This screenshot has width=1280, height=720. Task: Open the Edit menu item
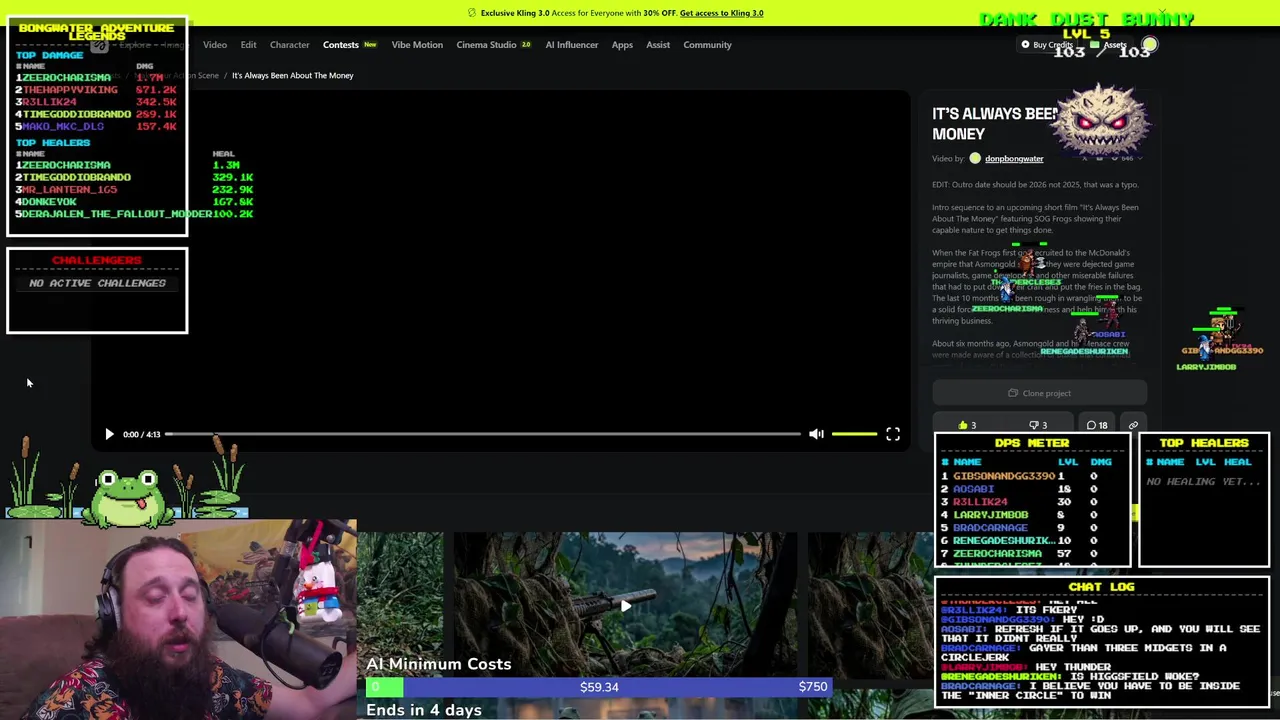tap(248, 44)
